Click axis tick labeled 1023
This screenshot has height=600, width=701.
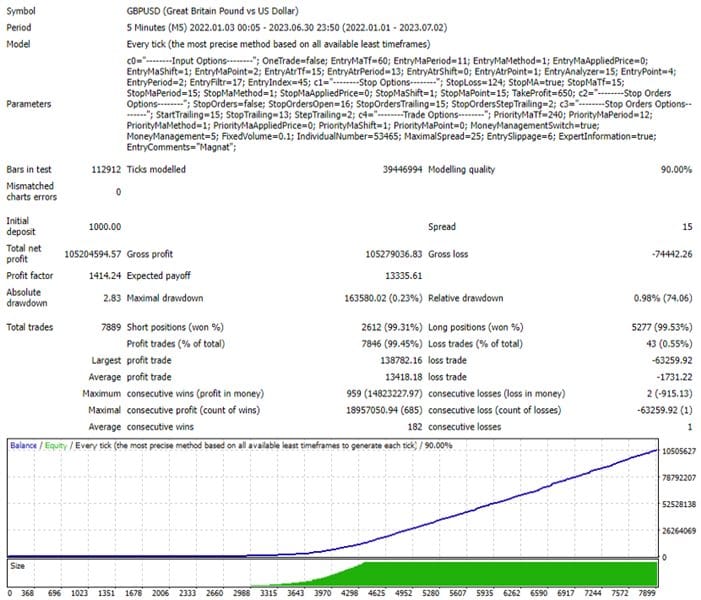pyautogui.click(x=79, y=593)
